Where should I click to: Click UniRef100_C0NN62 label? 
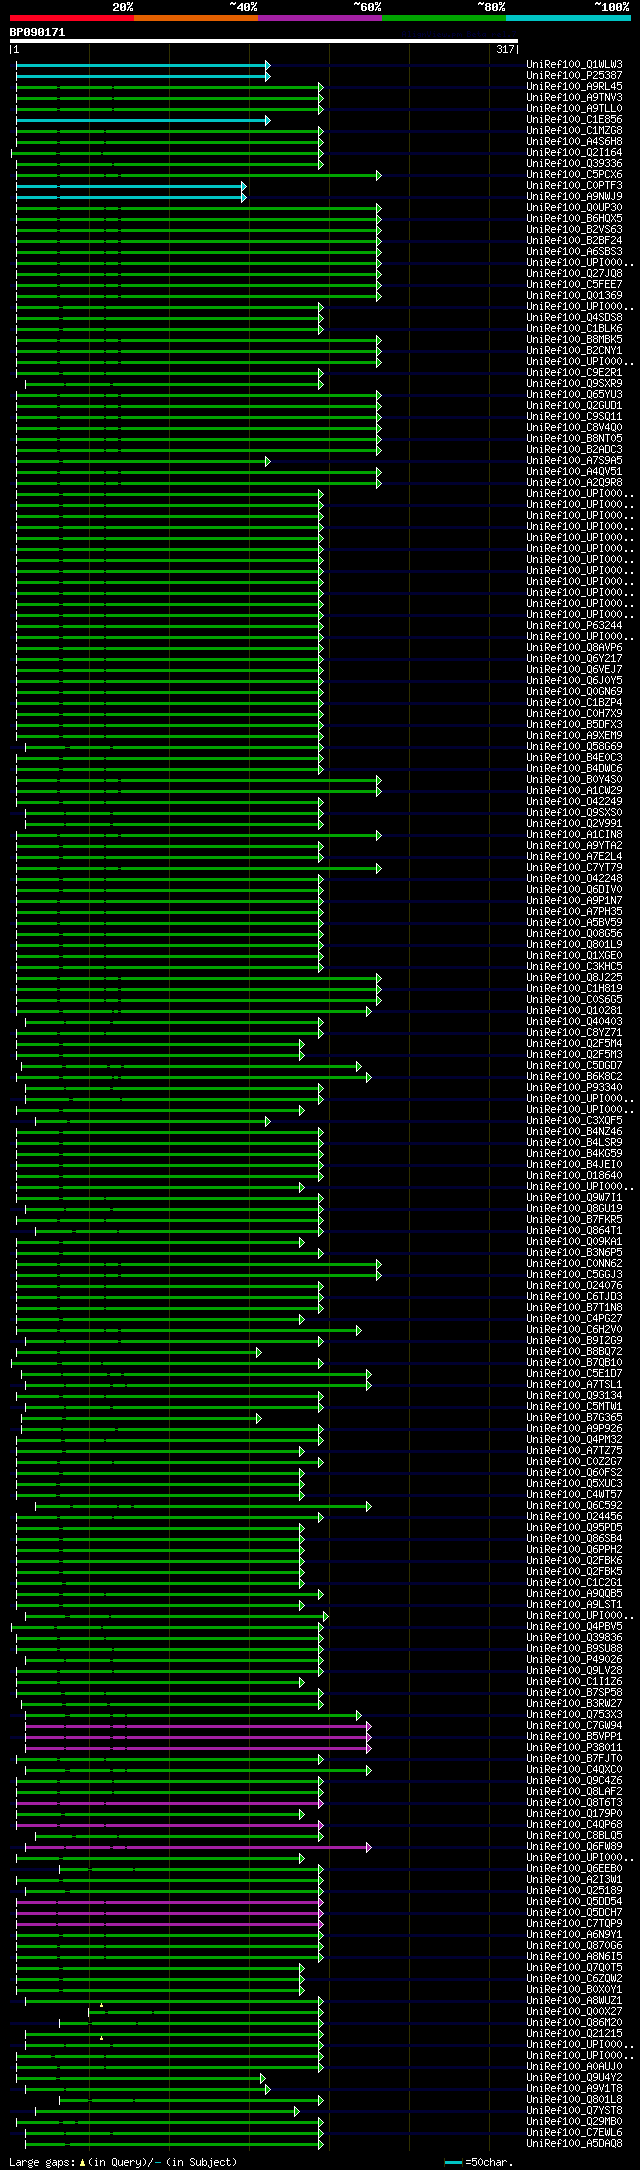[574, 1264]
